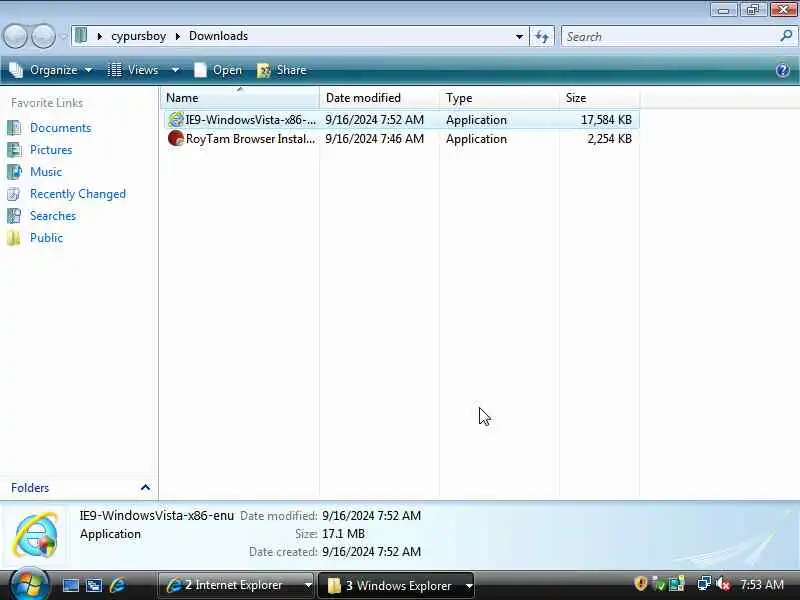Open Help with the question mark icon
Image resolution: width=800 pixels, height=600 pixels.
783,70
